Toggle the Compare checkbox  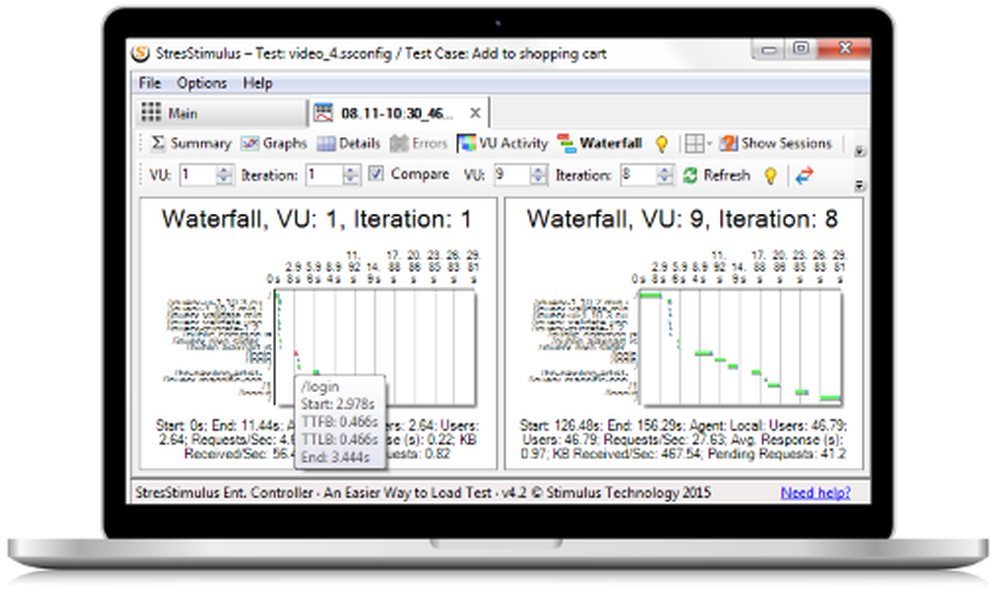[x=376, y=174]
